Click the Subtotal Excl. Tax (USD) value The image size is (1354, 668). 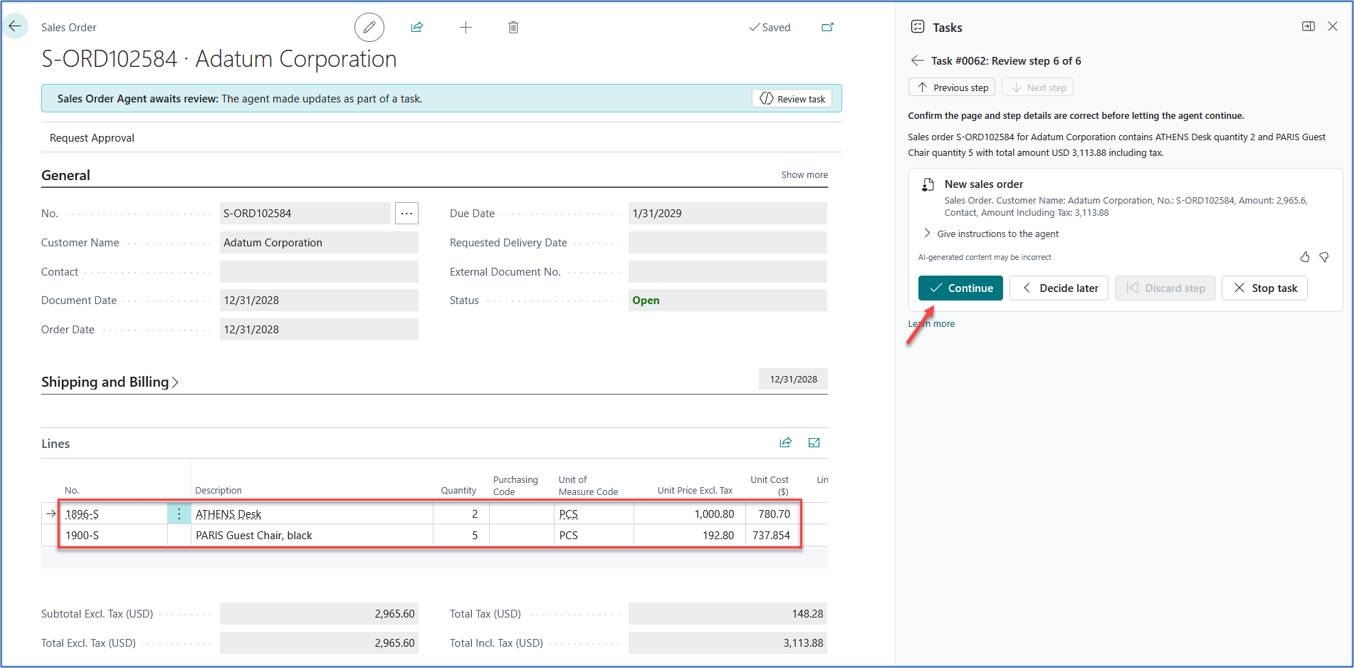319,614
